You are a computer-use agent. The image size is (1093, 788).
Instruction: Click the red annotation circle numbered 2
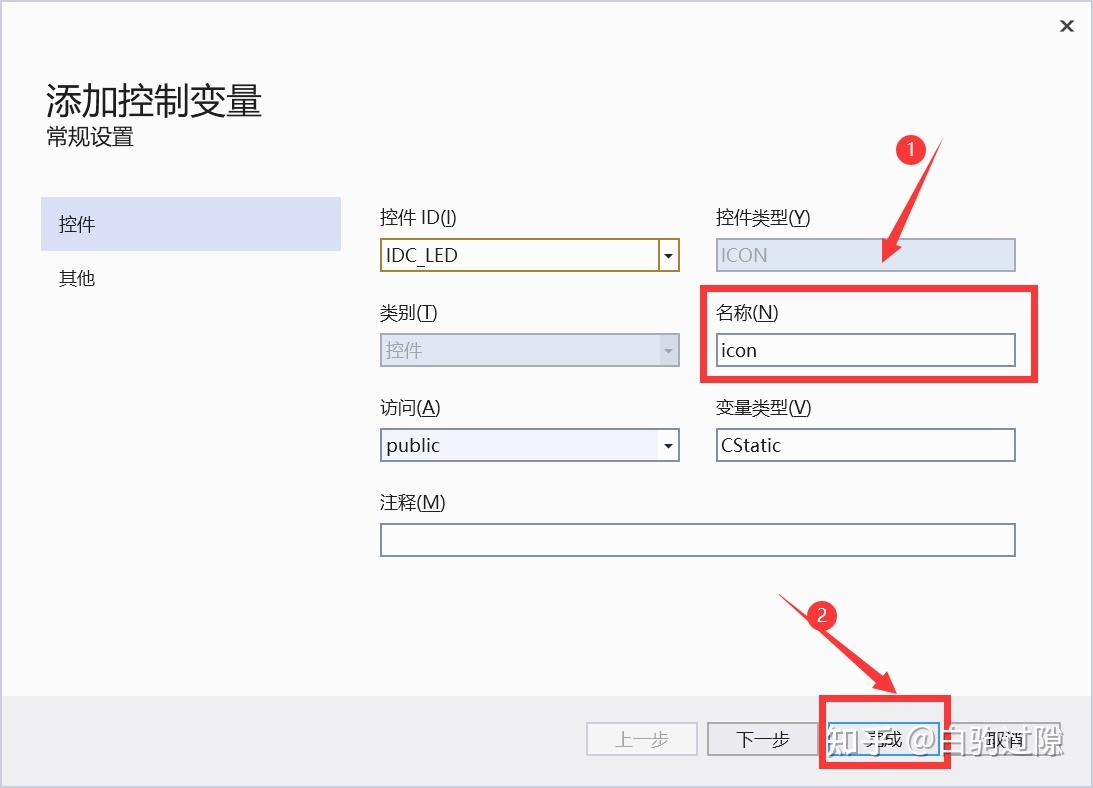(x=822, y=617)
